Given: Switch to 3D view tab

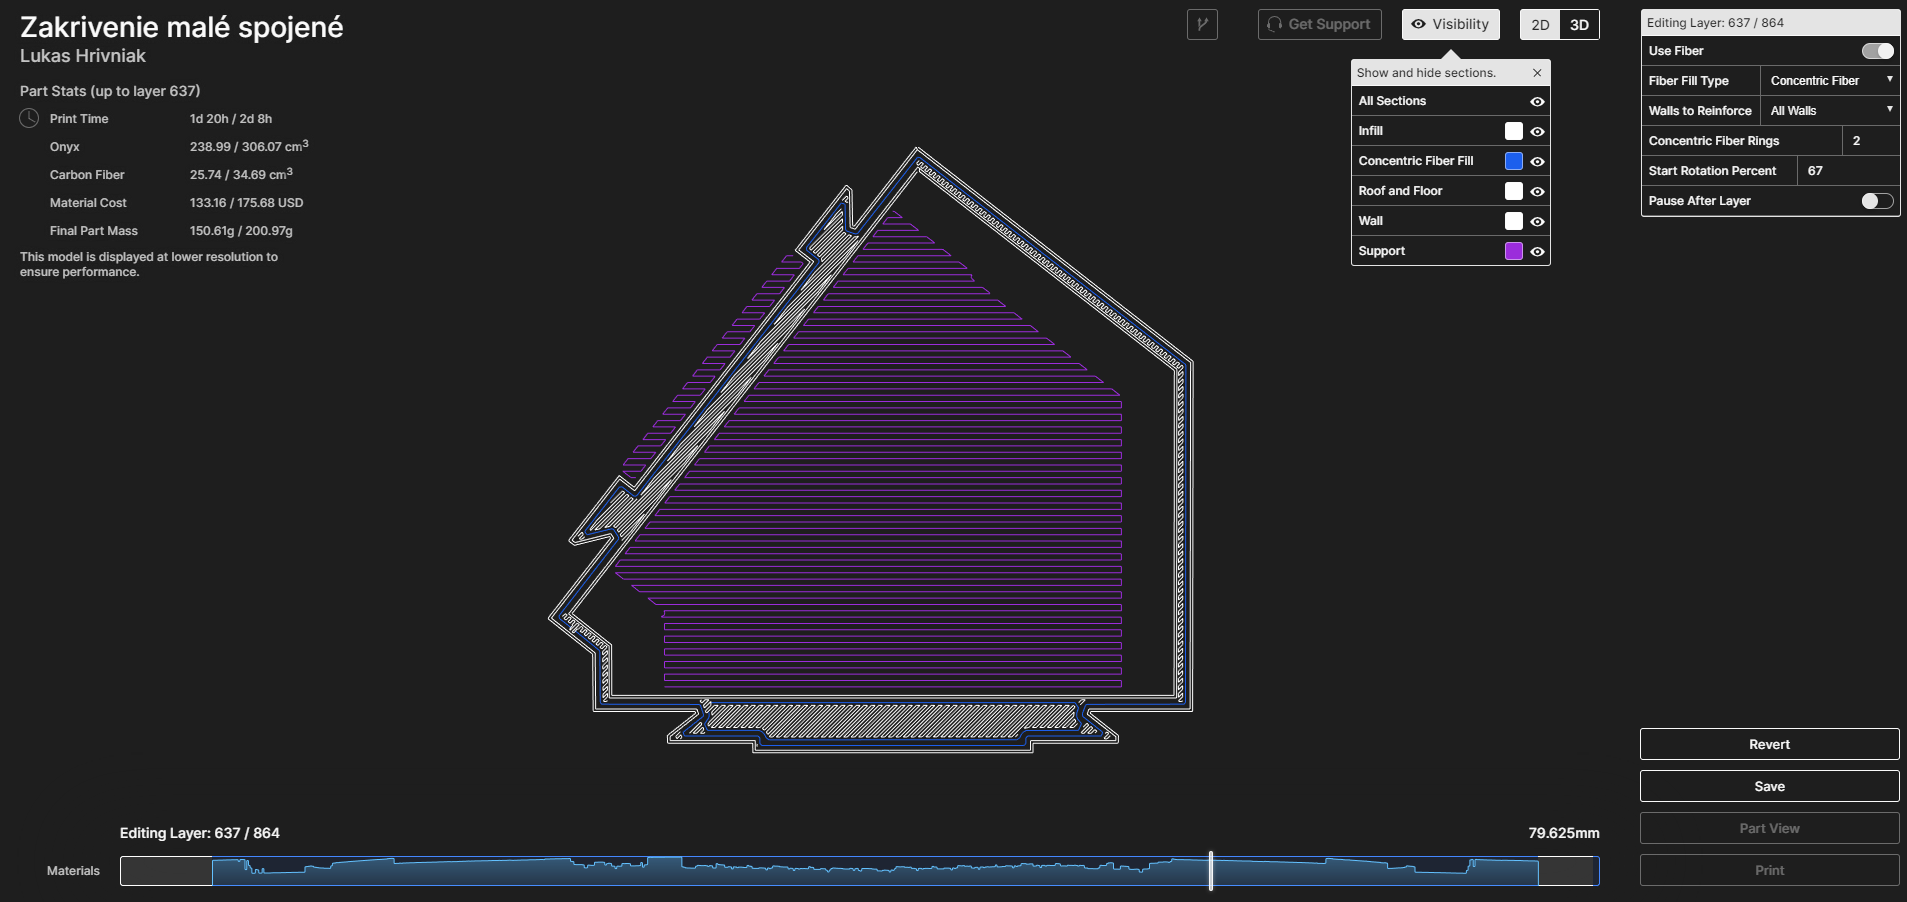Looking at the screenshot, I should (1579, 25).
